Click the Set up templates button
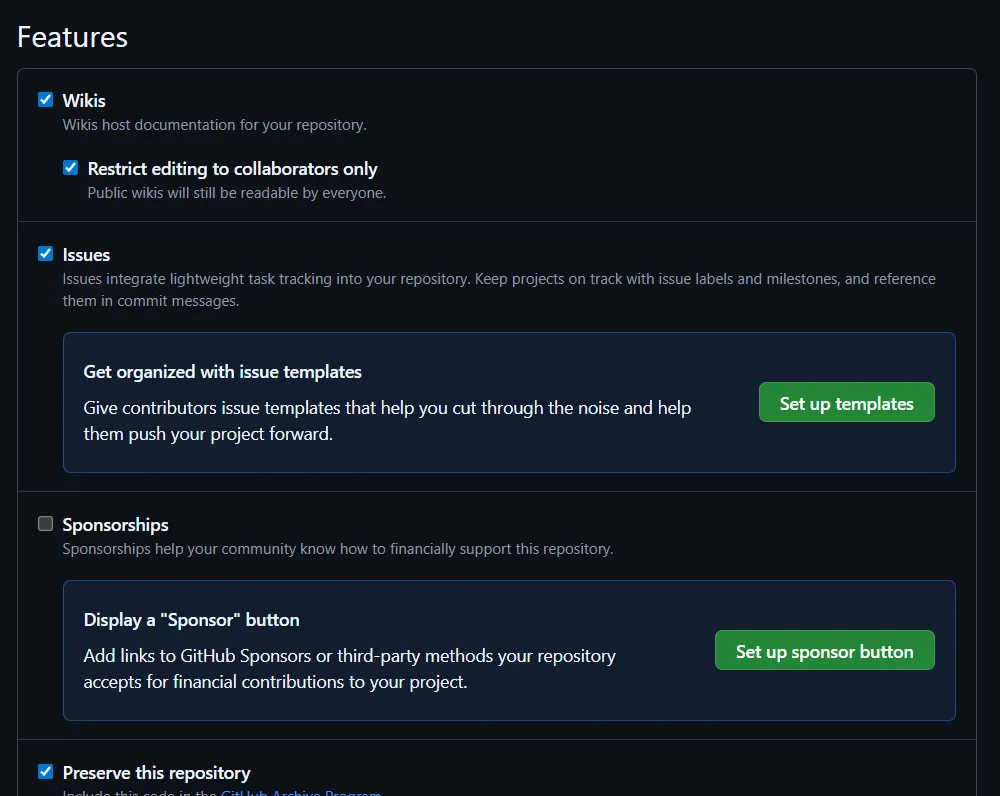The image size is (1000, 796). tap(846, 402)
